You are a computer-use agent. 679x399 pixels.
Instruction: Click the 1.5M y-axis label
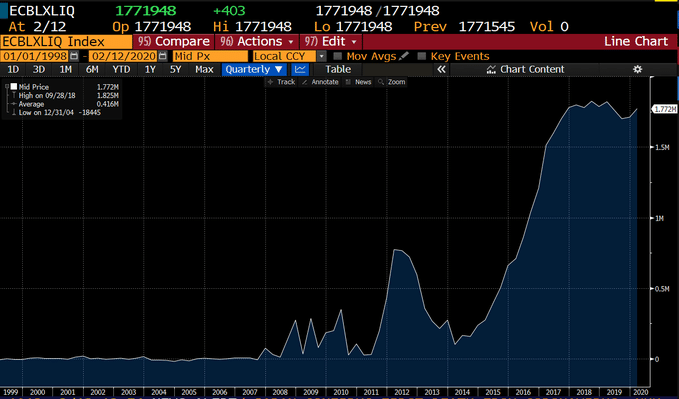[x=662, y=147]
